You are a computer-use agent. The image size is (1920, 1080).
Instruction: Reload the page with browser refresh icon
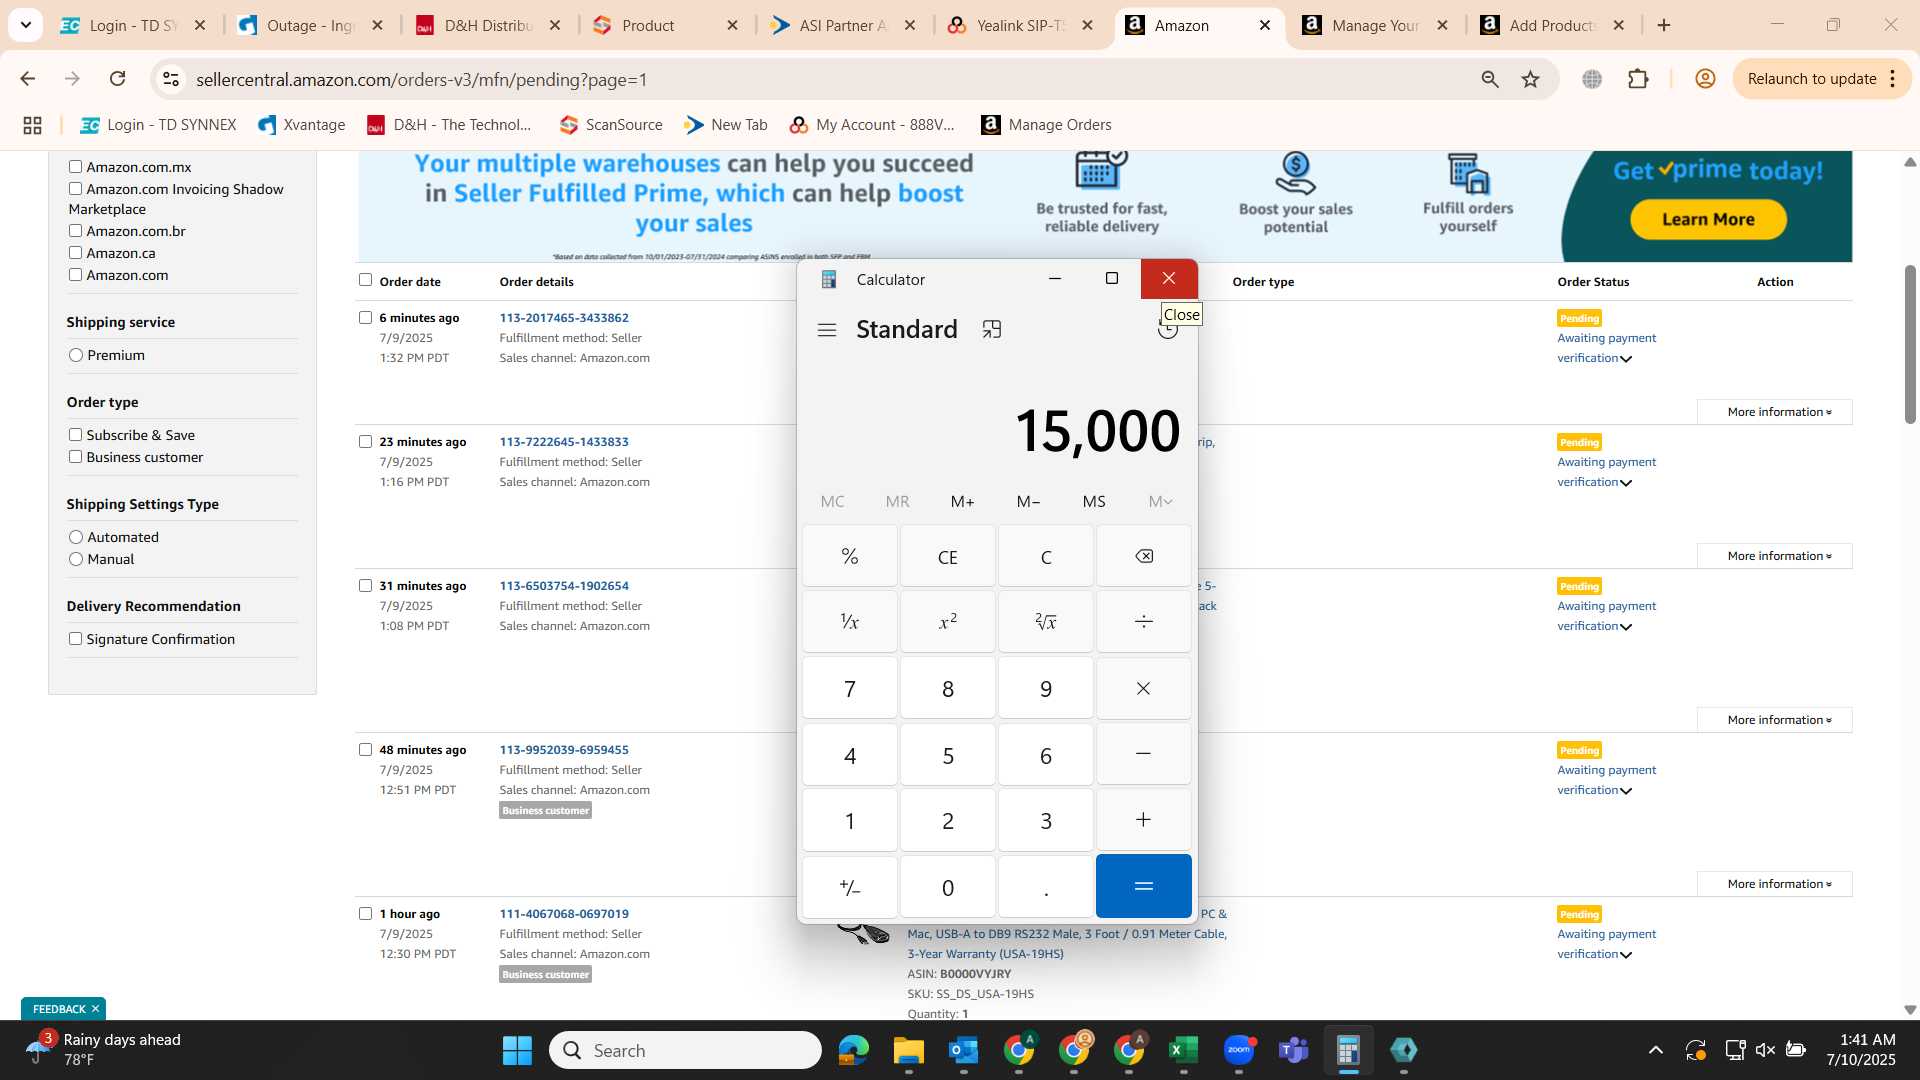click(x=117, y=79)
